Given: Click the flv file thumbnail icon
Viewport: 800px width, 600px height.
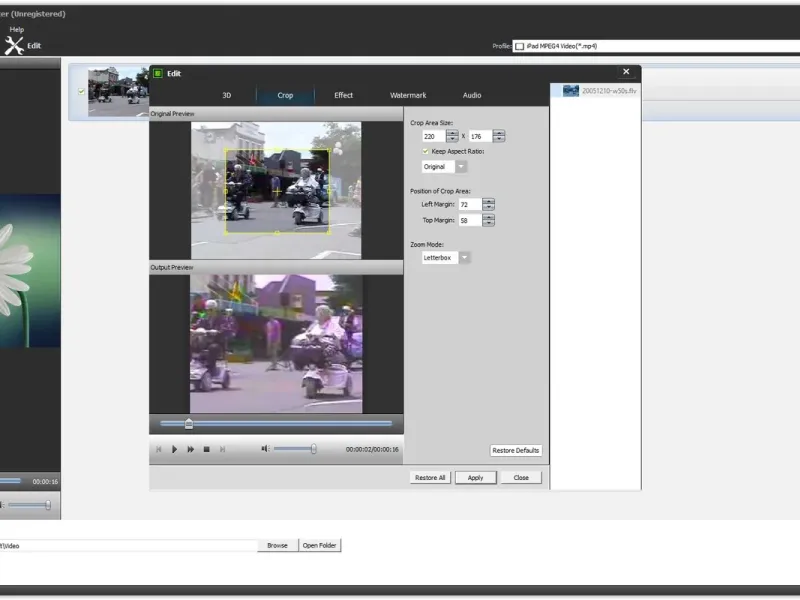Looking at the screenshot, I should click(571, 91).
